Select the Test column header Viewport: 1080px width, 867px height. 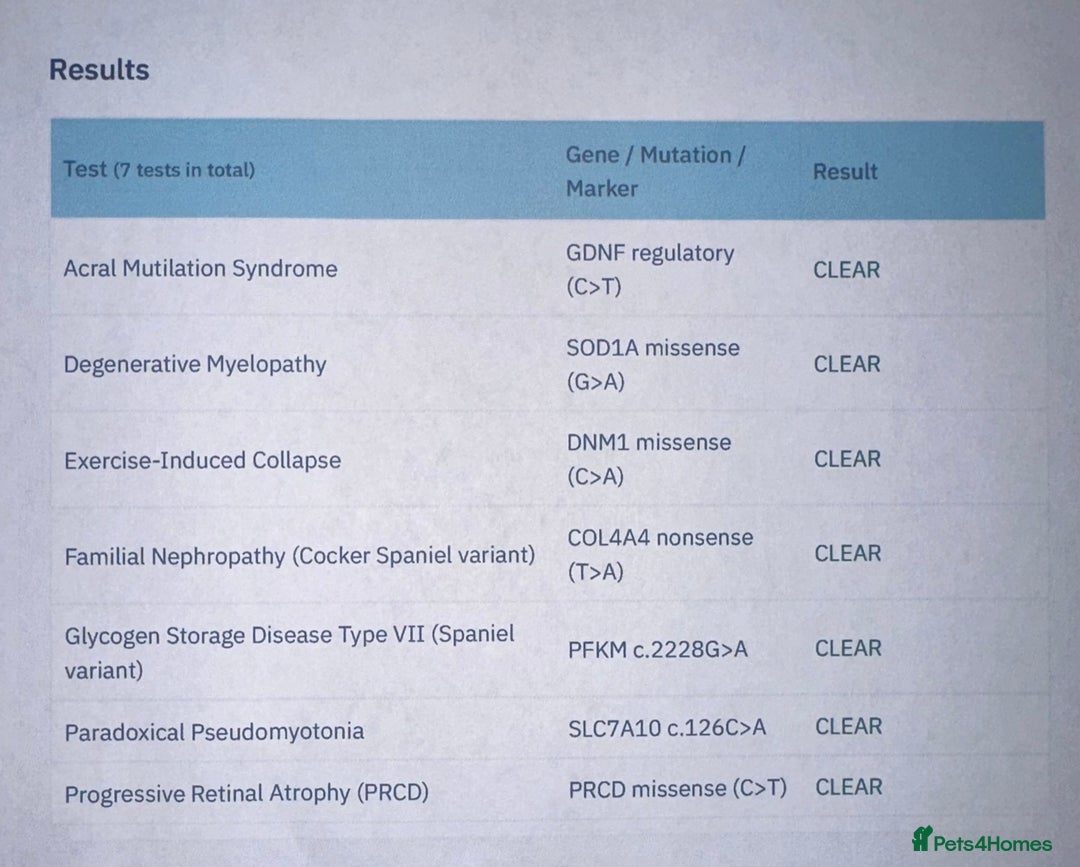point(159,169)
